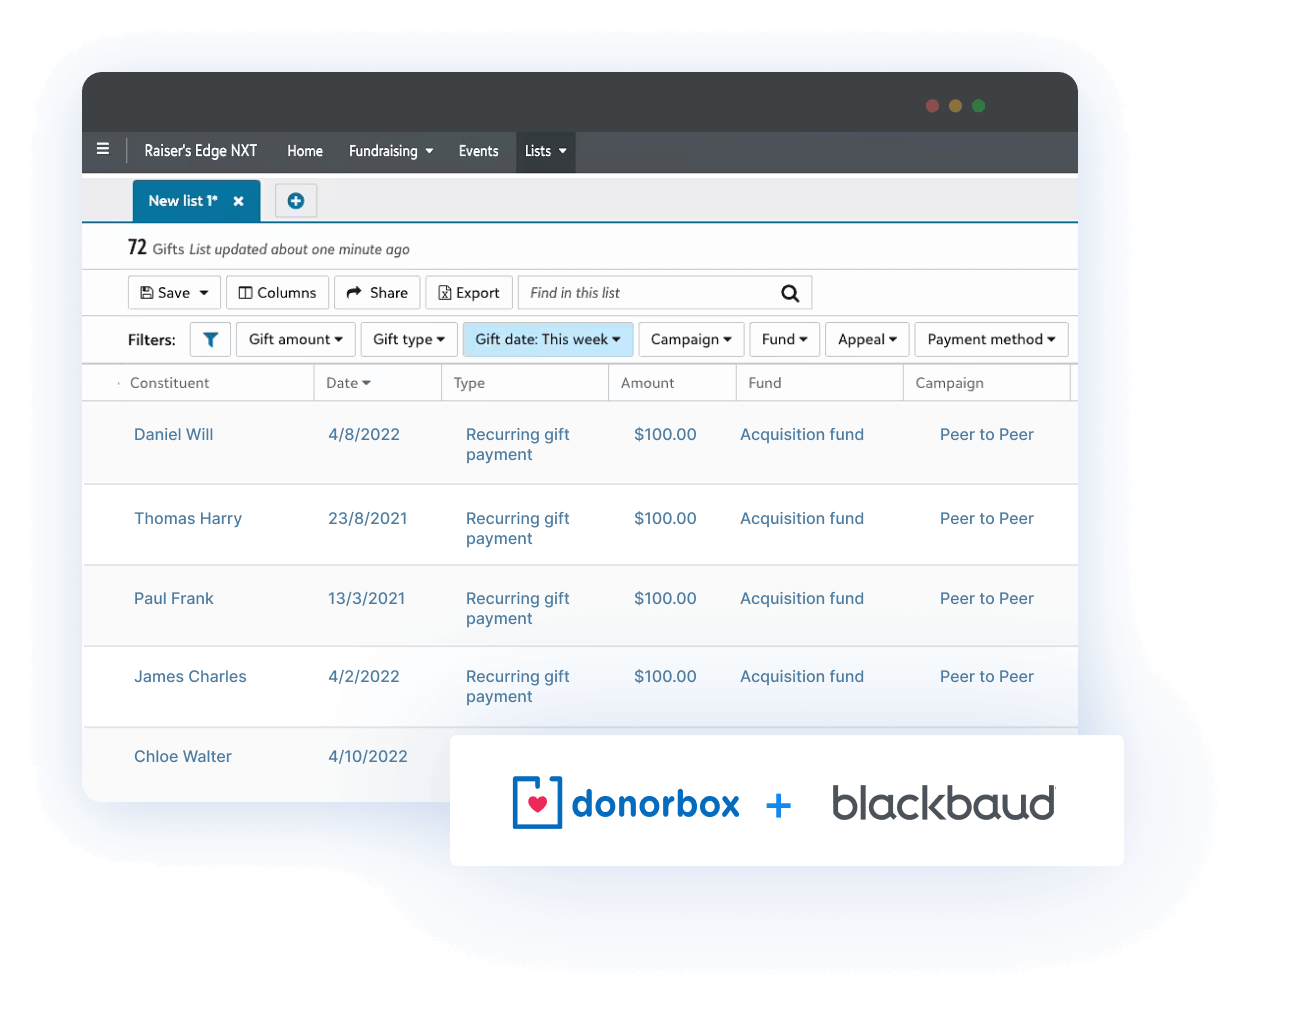Close the New list tab

239,201
